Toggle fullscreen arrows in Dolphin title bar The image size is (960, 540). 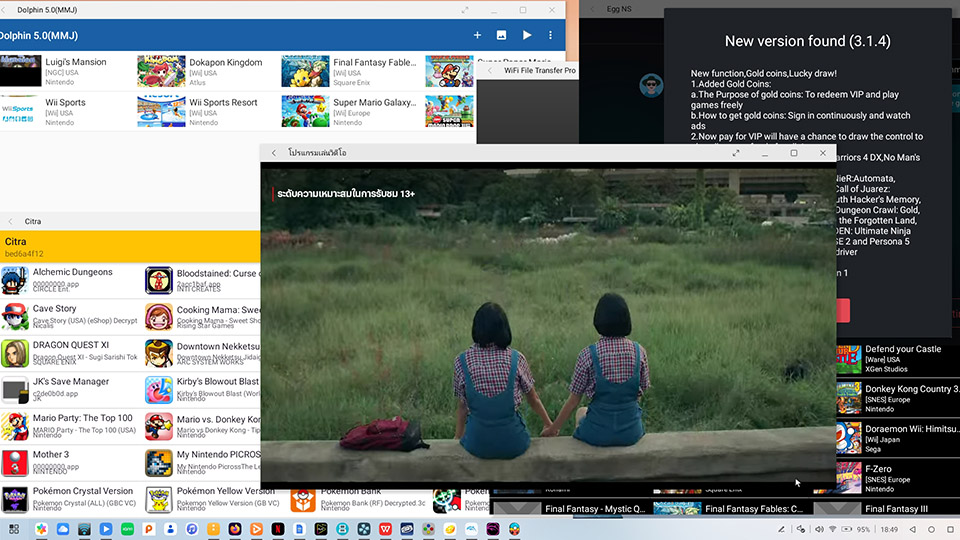[465, 10]
